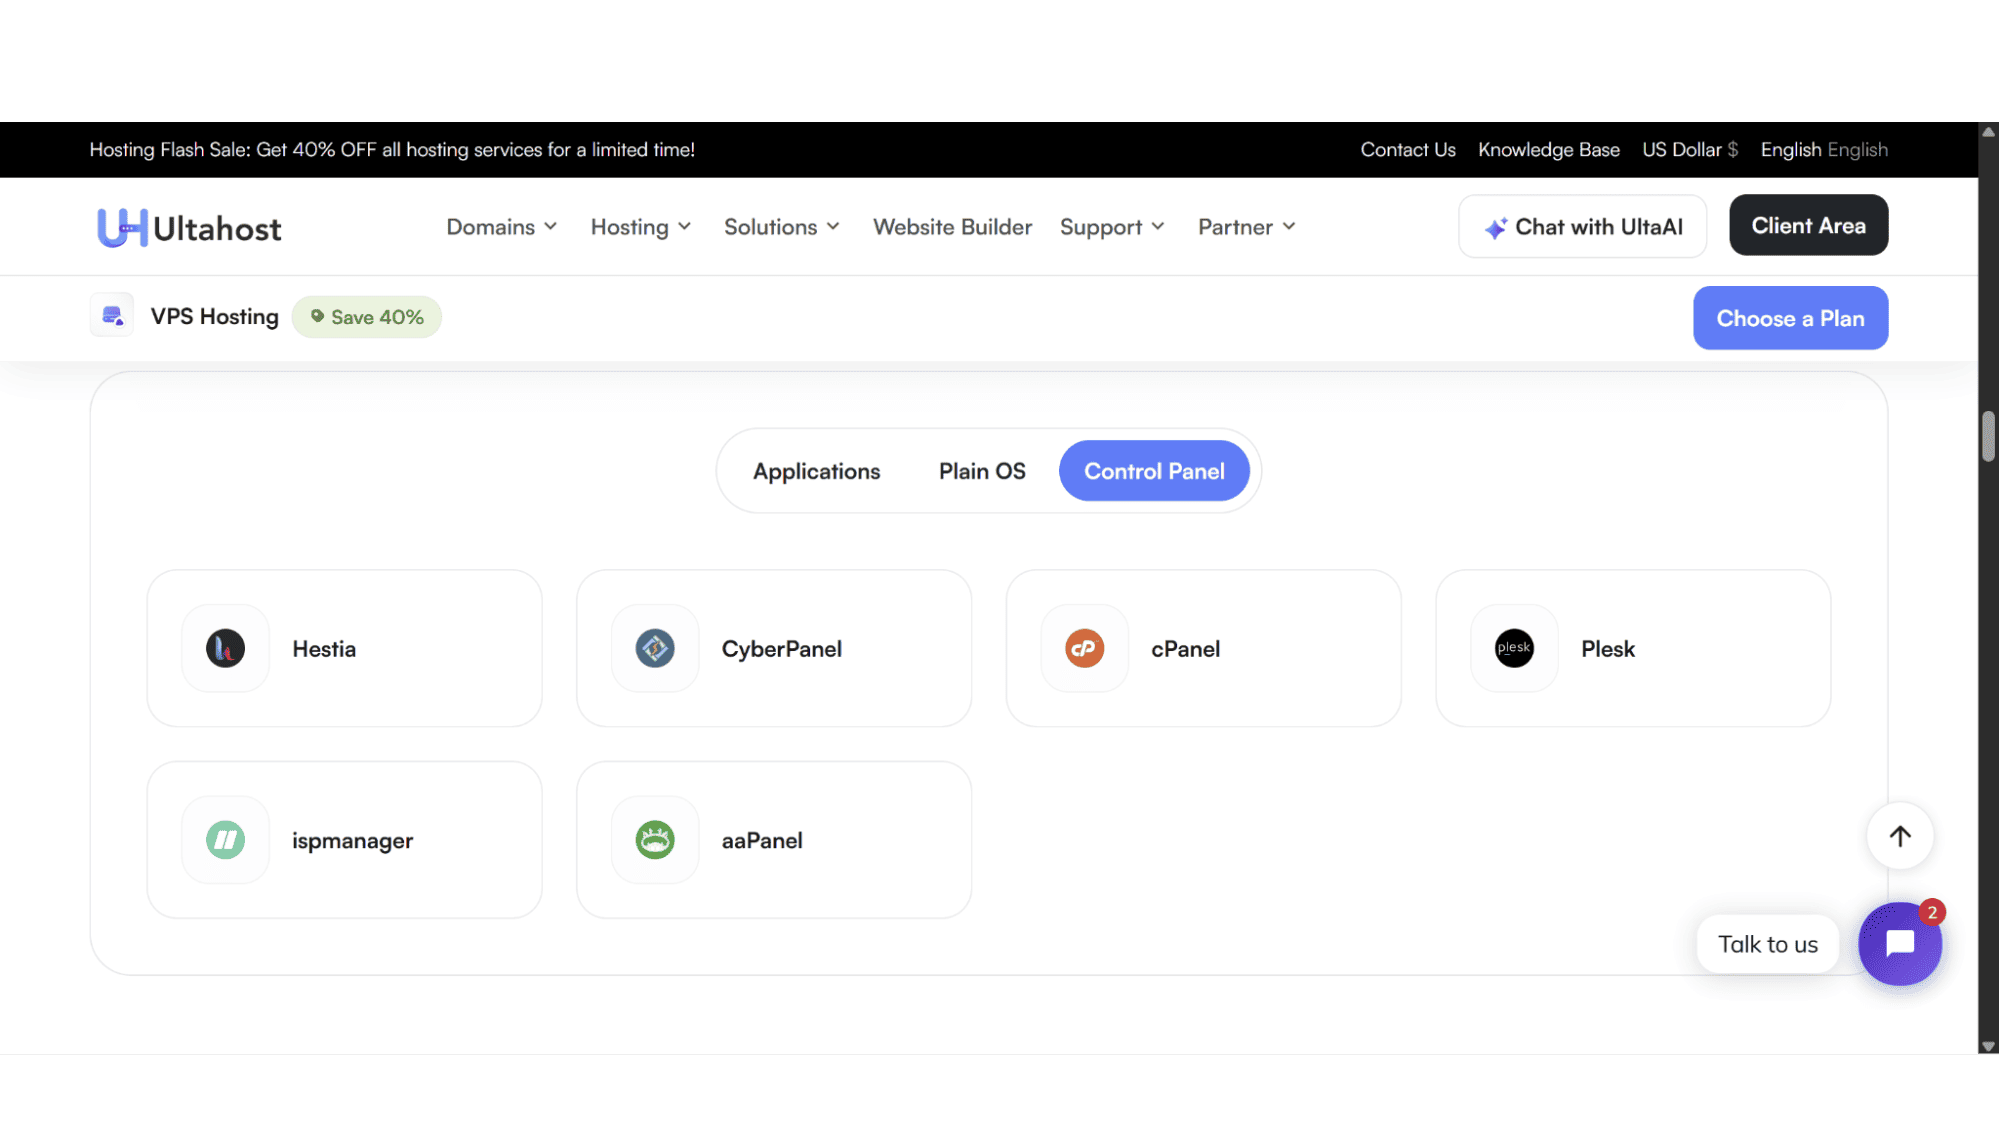This screenshot has width=1999, height=1125.
Task: Open the US Dollar currency selector
Action: tap(1690, 149)
